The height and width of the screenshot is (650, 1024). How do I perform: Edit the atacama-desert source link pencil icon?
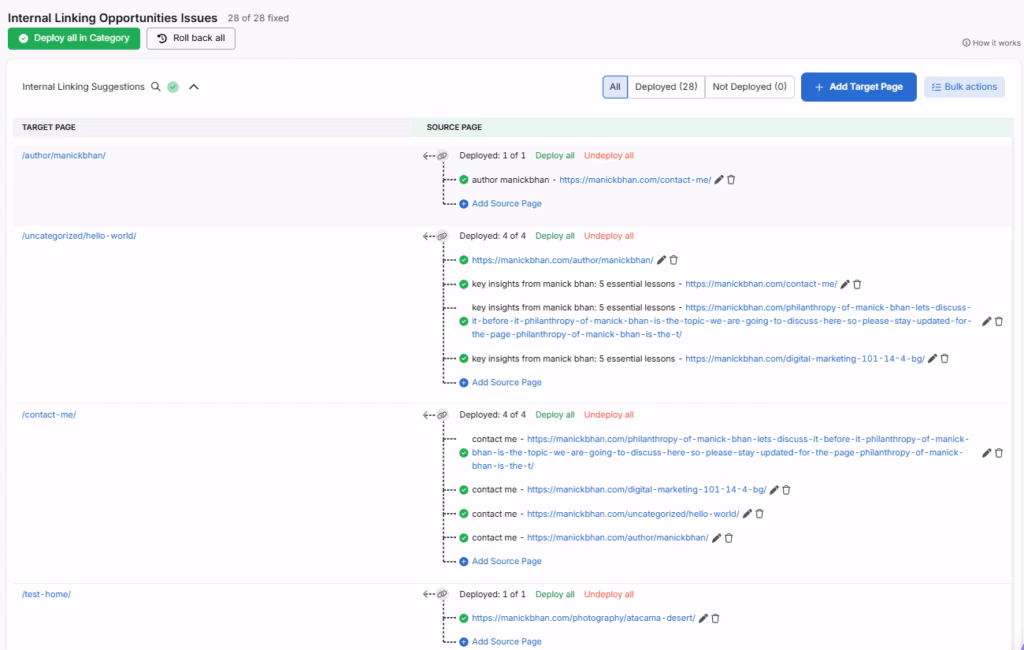coord(706,618)
